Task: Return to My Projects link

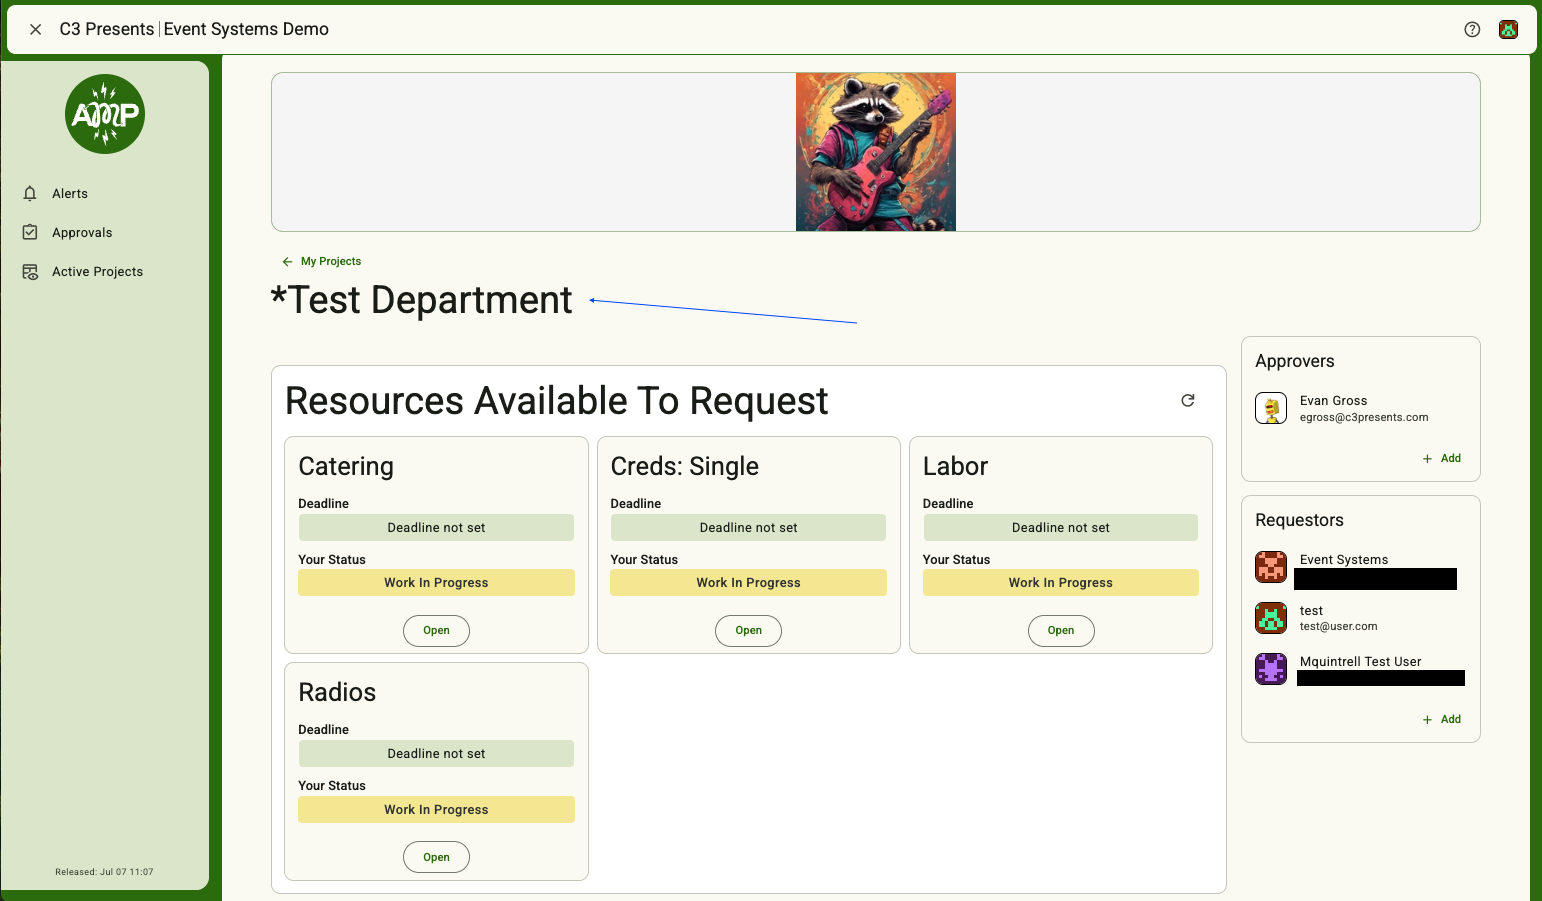Action: coord(331,261)
